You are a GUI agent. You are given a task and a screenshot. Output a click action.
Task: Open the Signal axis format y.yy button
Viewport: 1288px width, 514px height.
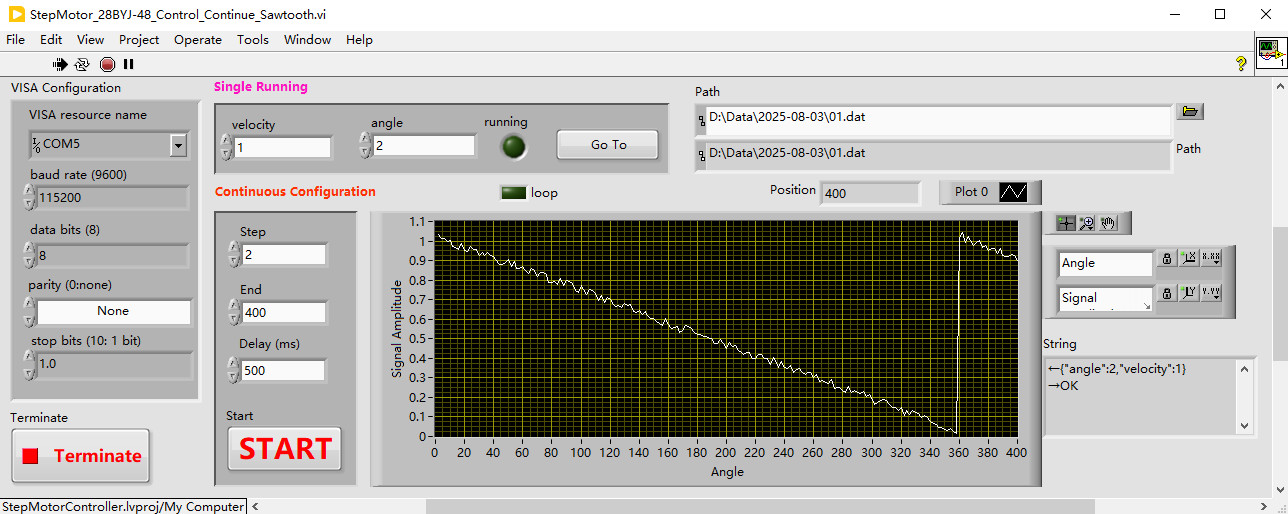pyautogui.click(x=1211, y=293)
